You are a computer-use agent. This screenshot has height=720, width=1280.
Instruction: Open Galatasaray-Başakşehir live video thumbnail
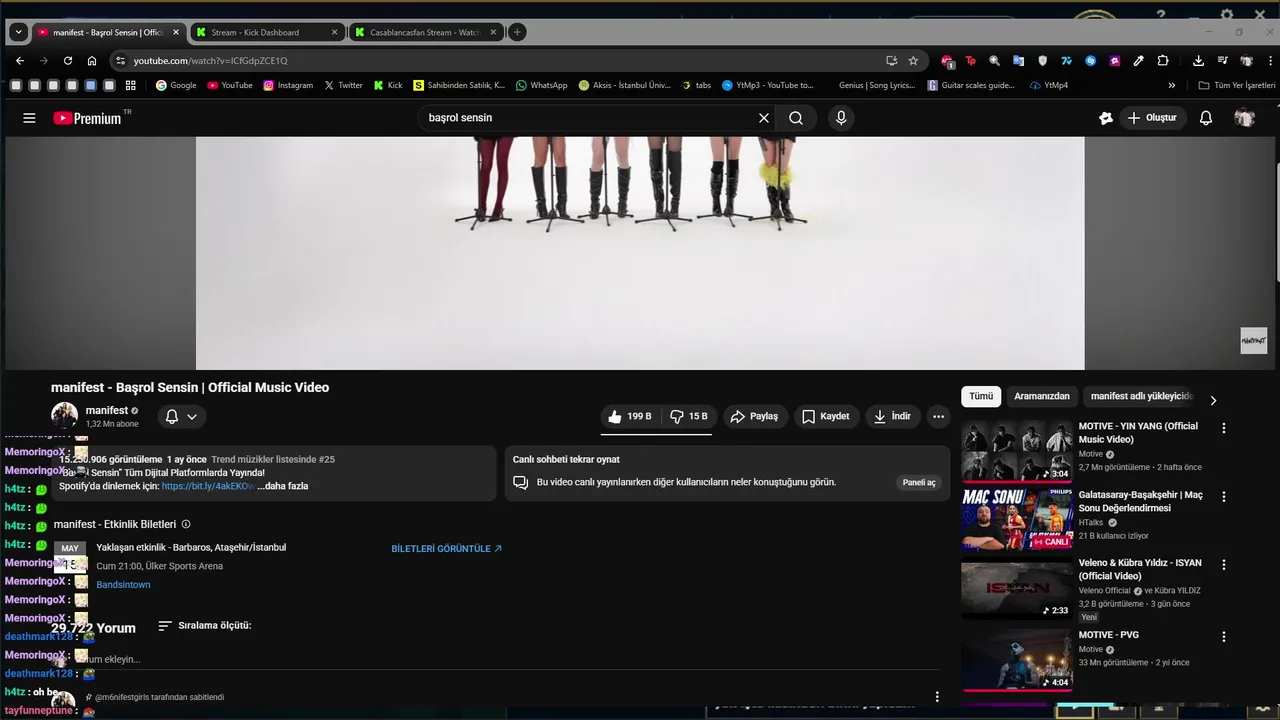(x=1017, y=519)
